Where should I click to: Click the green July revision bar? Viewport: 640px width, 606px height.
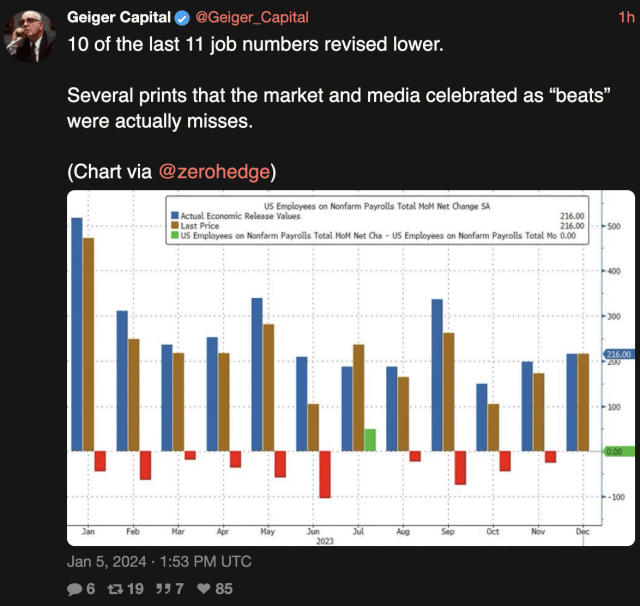(370, 440)
